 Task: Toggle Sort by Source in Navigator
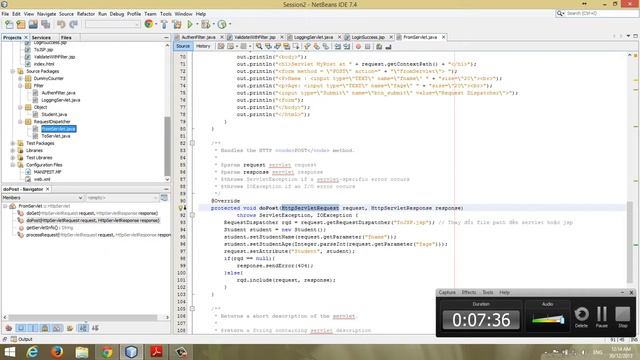[x=95, y=328]
